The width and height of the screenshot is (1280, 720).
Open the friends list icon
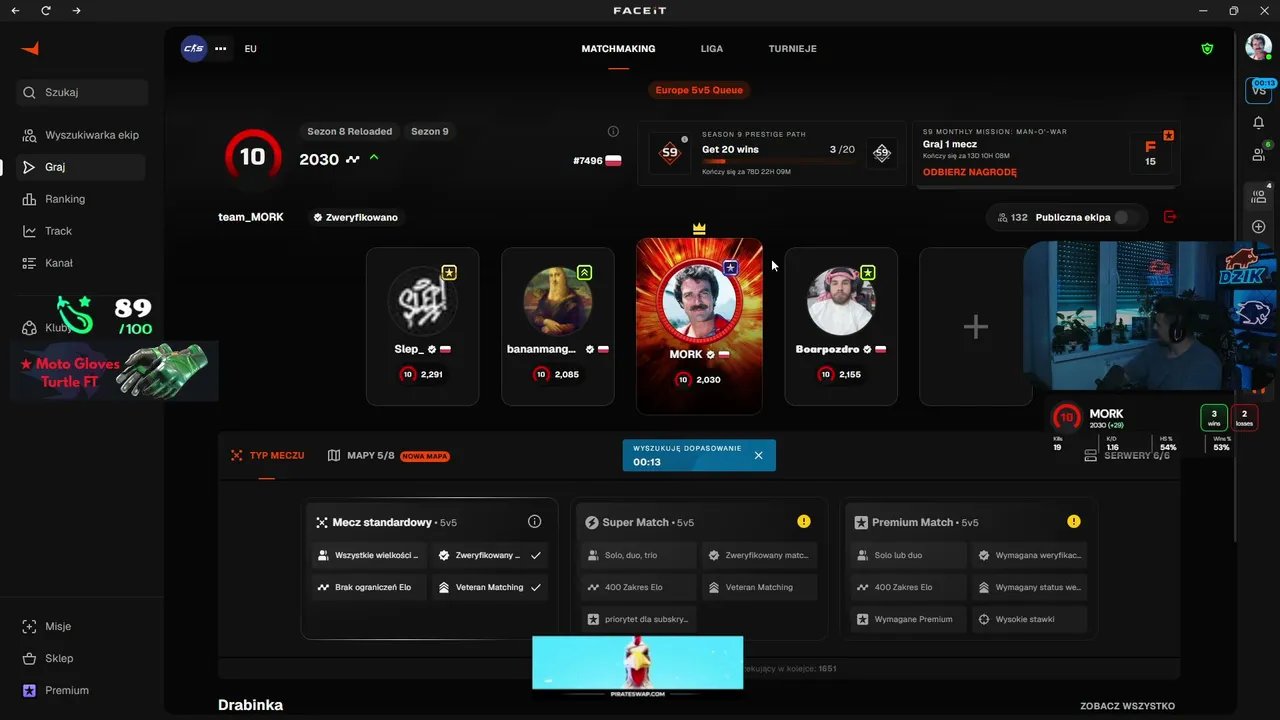pyautogui.click(x=1258, y=154)
